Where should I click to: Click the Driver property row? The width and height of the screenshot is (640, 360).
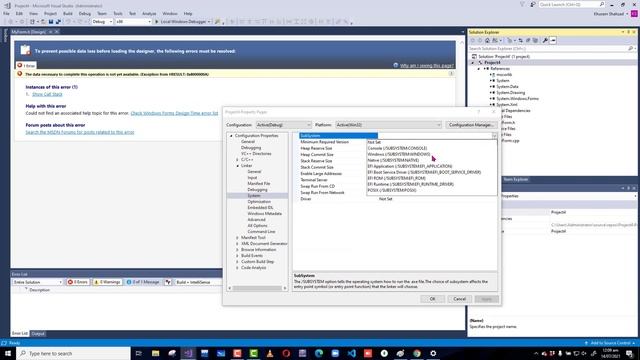[398, 199]
